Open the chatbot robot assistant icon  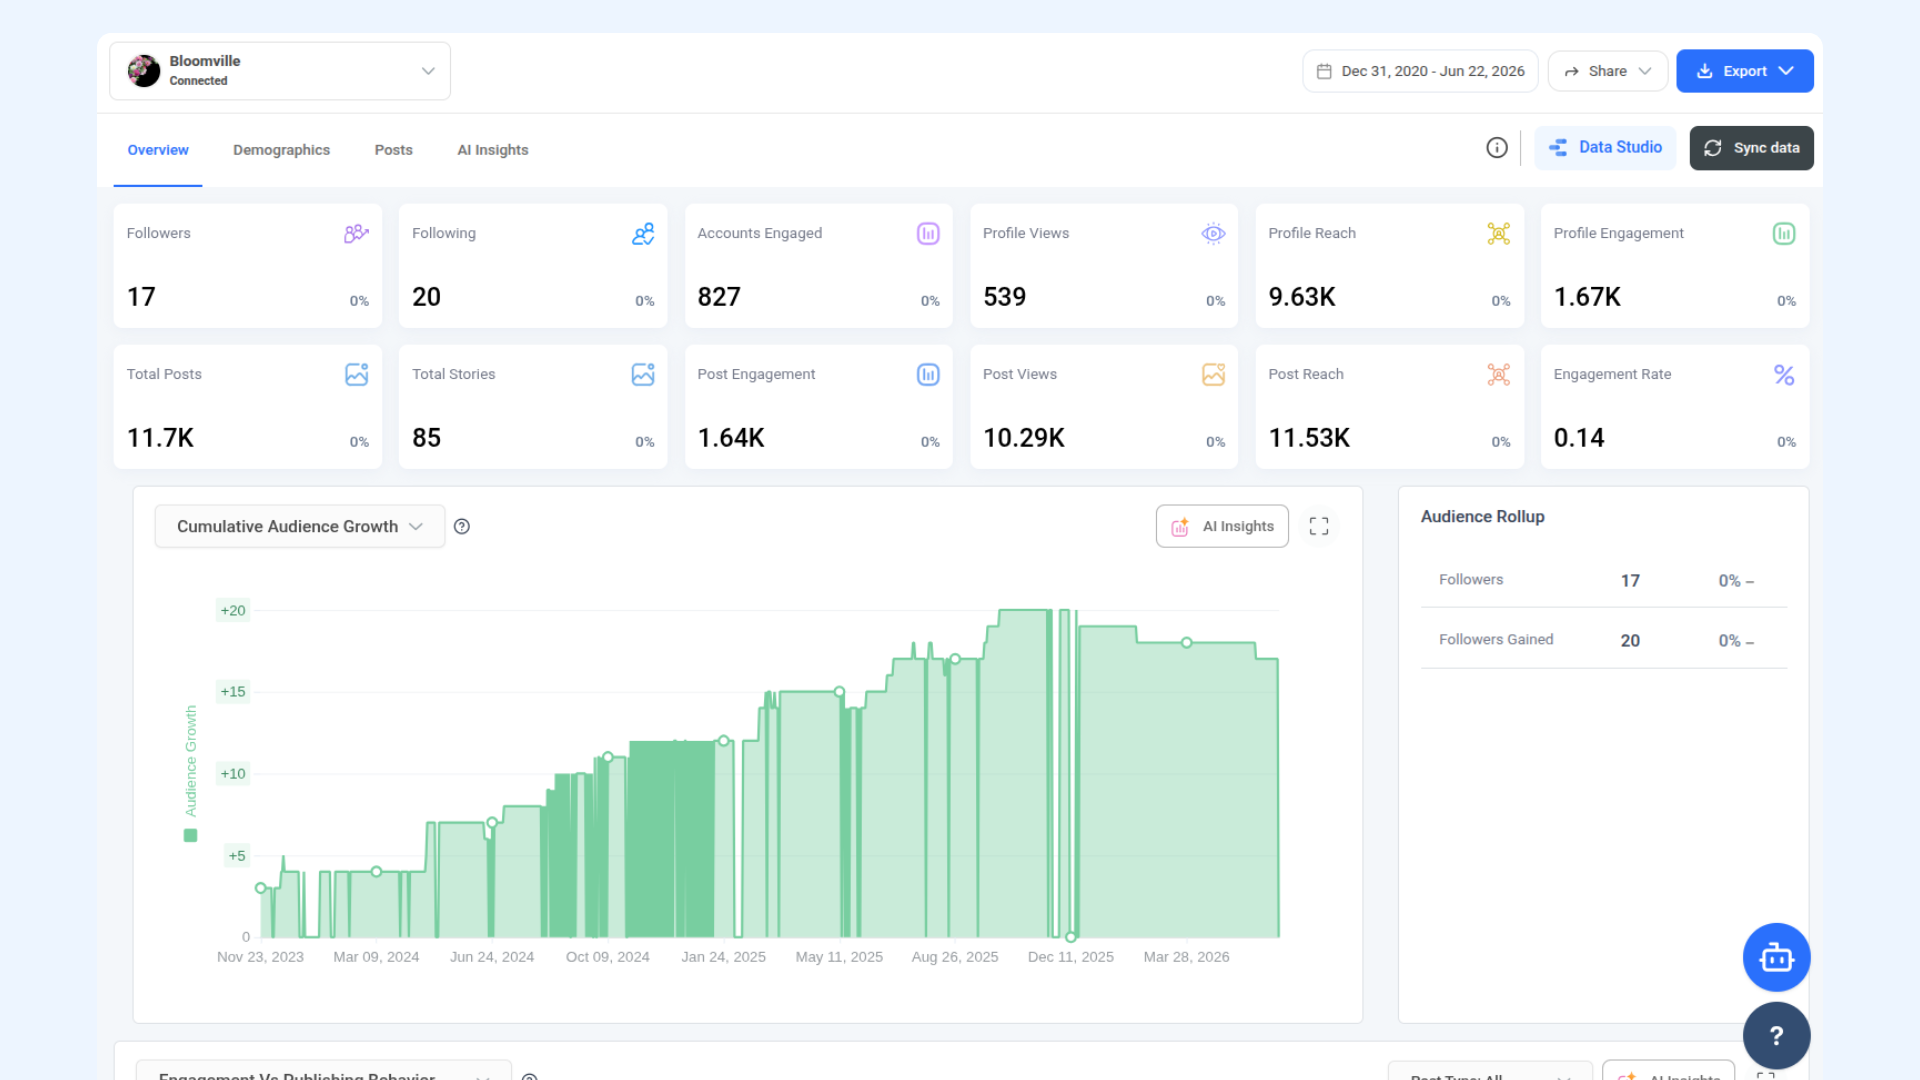1776,957
